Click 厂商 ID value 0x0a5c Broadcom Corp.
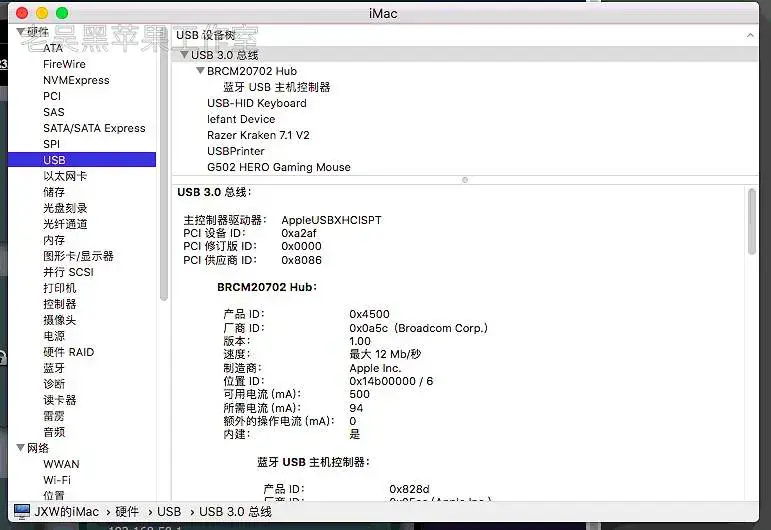Screen dimensions: 771x530 point(418,328)
